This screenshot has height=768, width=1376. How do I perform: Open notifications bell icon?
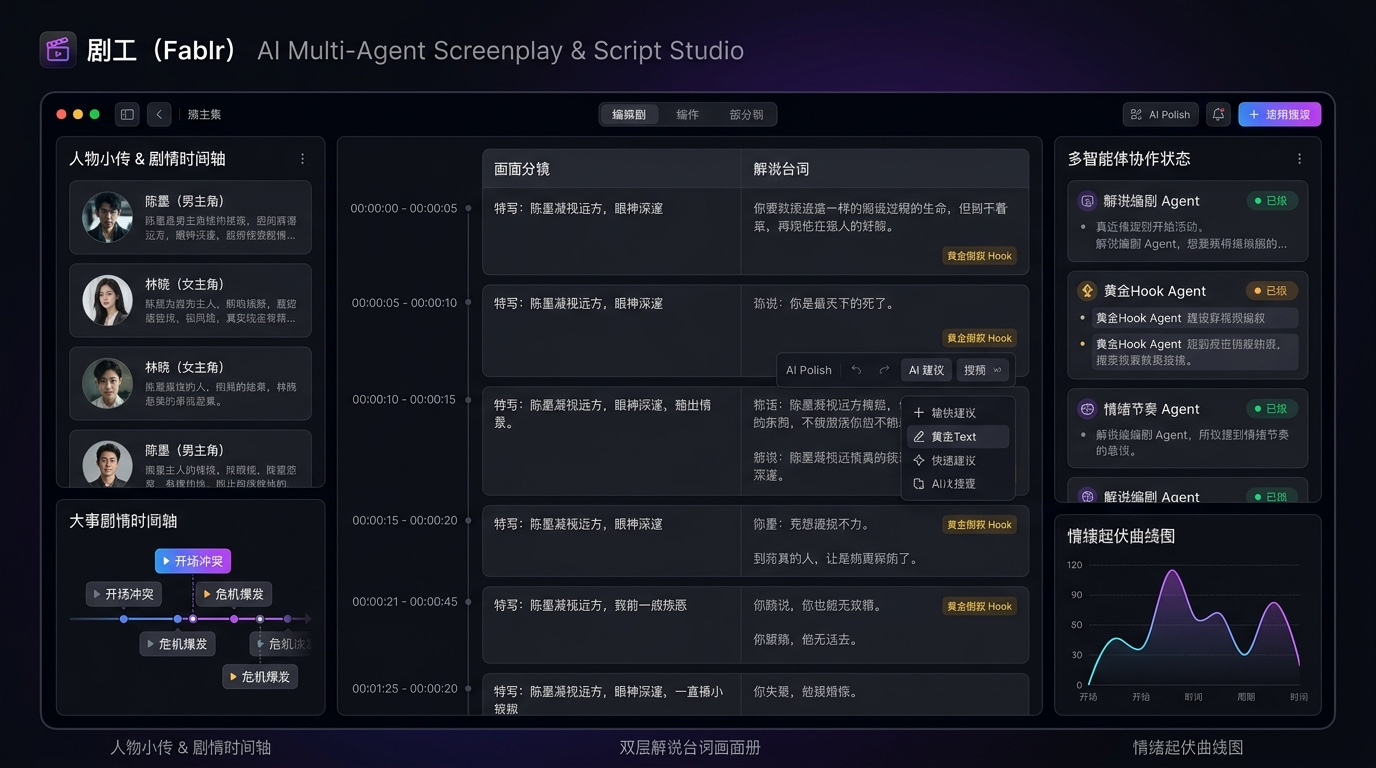click(1218, 115)
